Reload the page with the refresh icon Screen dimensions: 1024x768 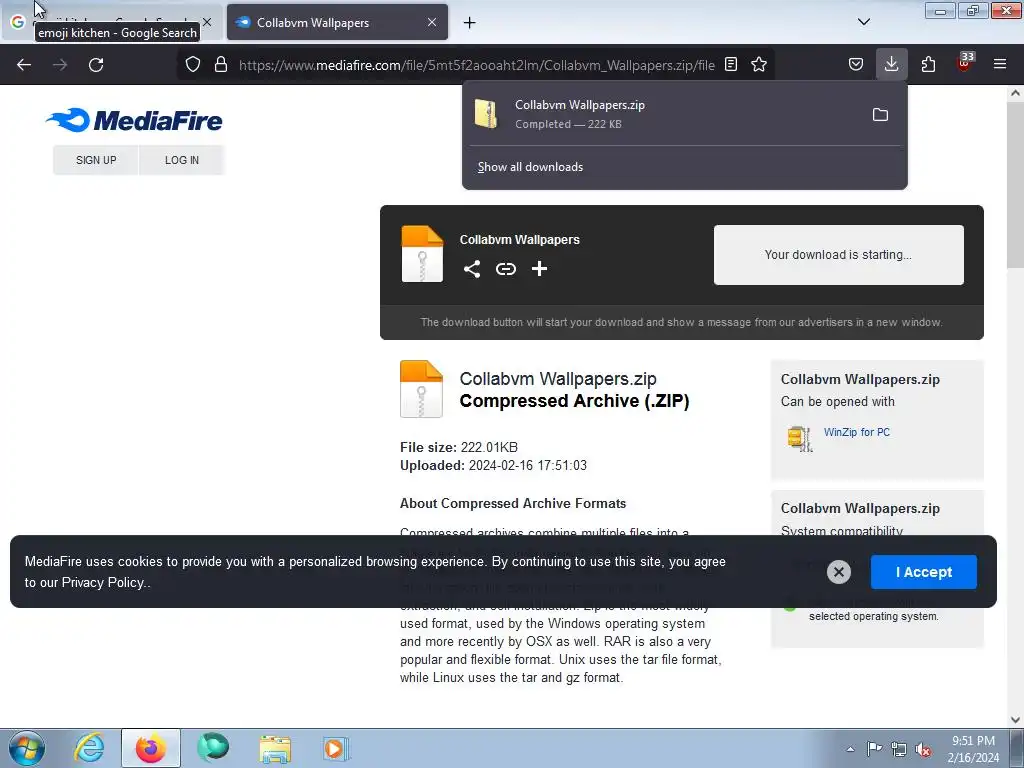pyautogui.click(x=96, y=65)
